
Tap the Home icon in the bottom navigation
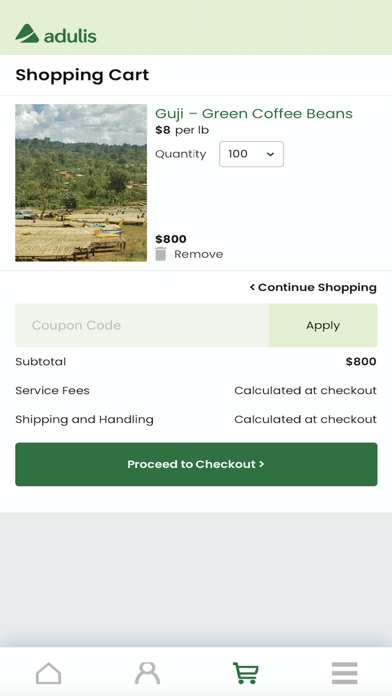pyautogui.click(x=48, y=673)
